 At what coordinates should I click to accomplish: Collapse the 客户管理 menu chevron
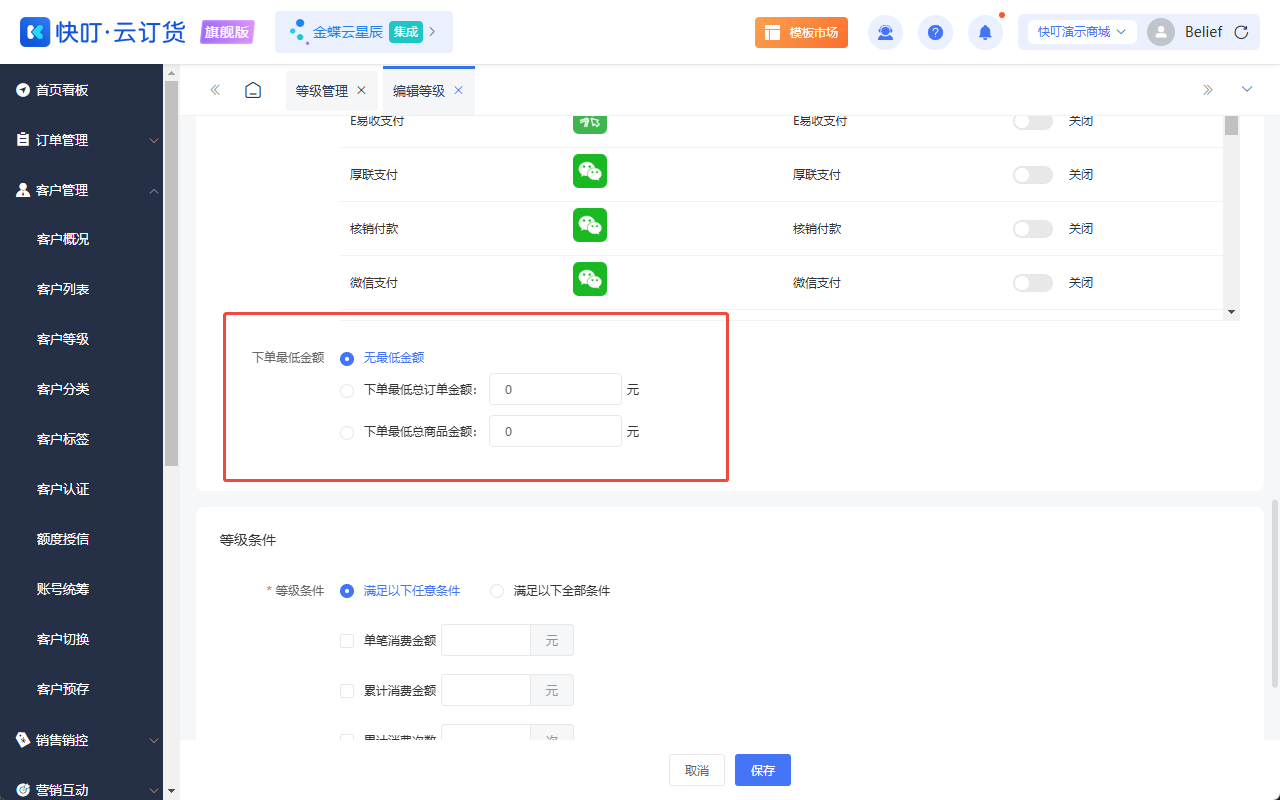[x=154, y=191]
